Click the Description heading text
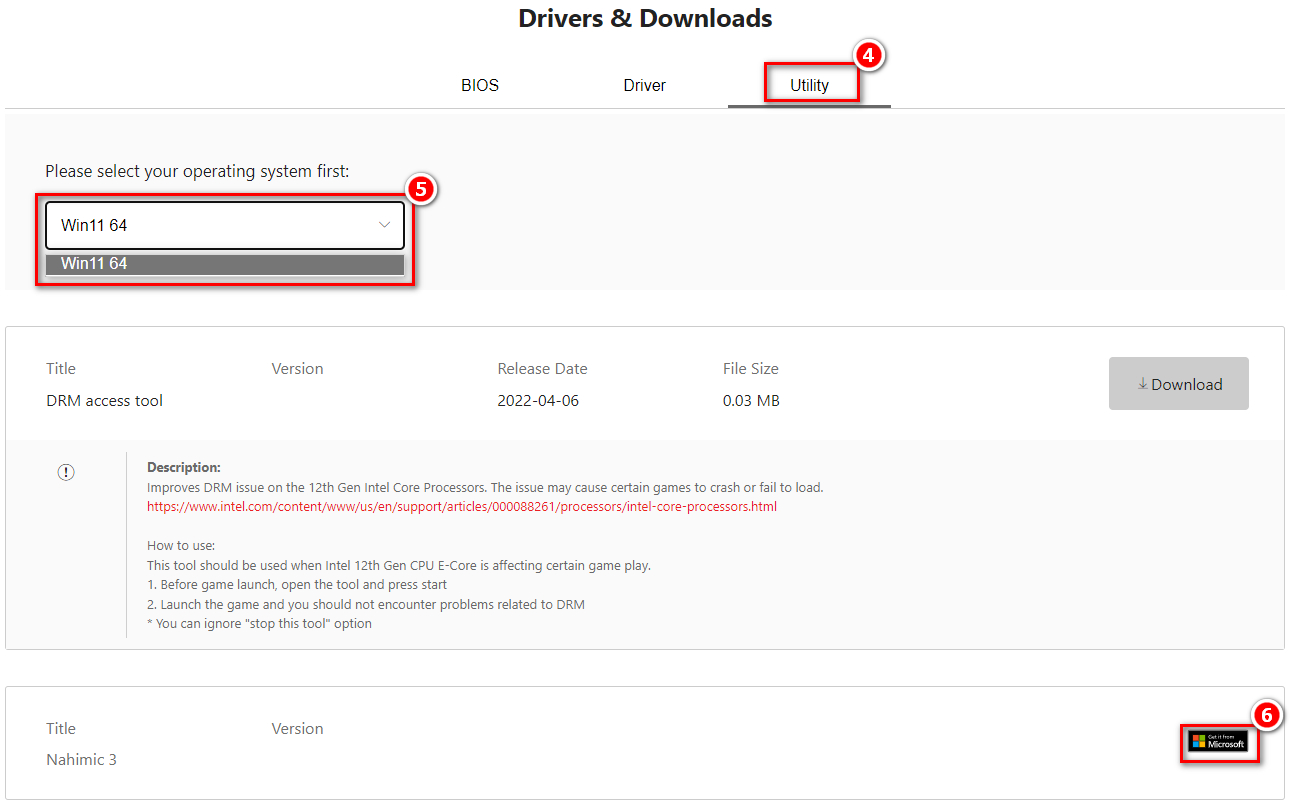The width and height of the screenshot is (1292, 803). tap(183, 467)
